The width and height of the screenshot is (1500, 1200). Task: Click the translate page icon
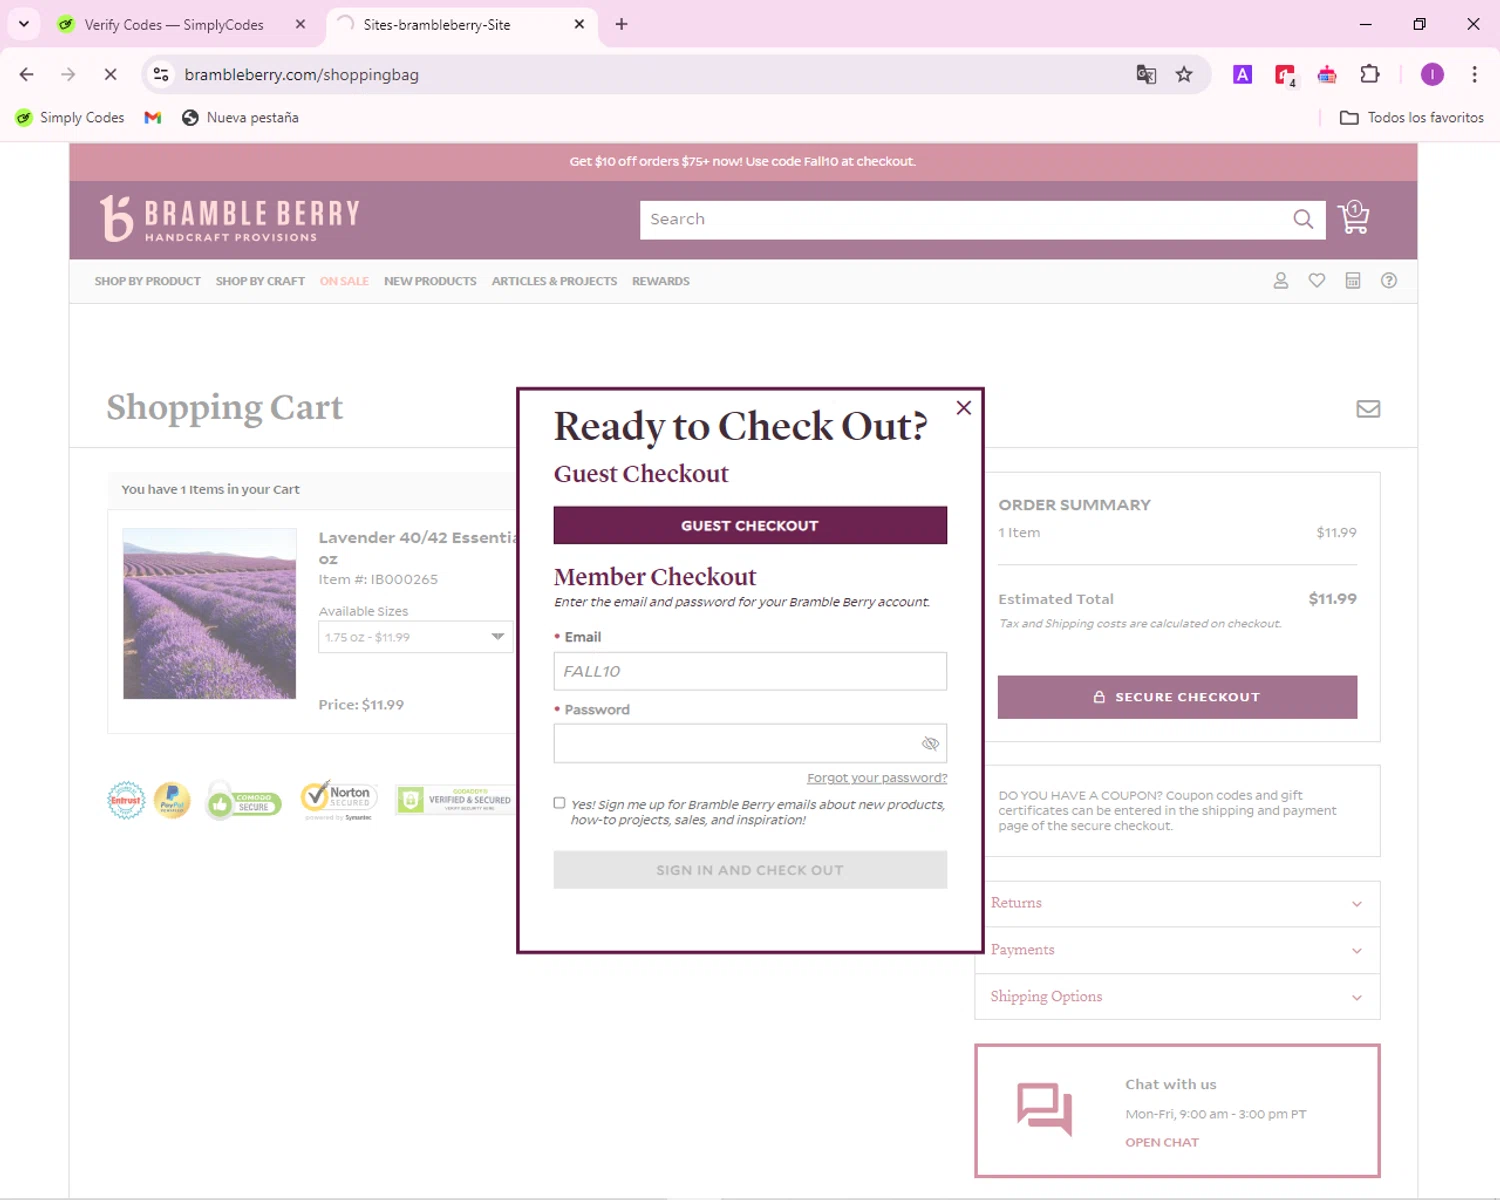(x=1146, y=74)
